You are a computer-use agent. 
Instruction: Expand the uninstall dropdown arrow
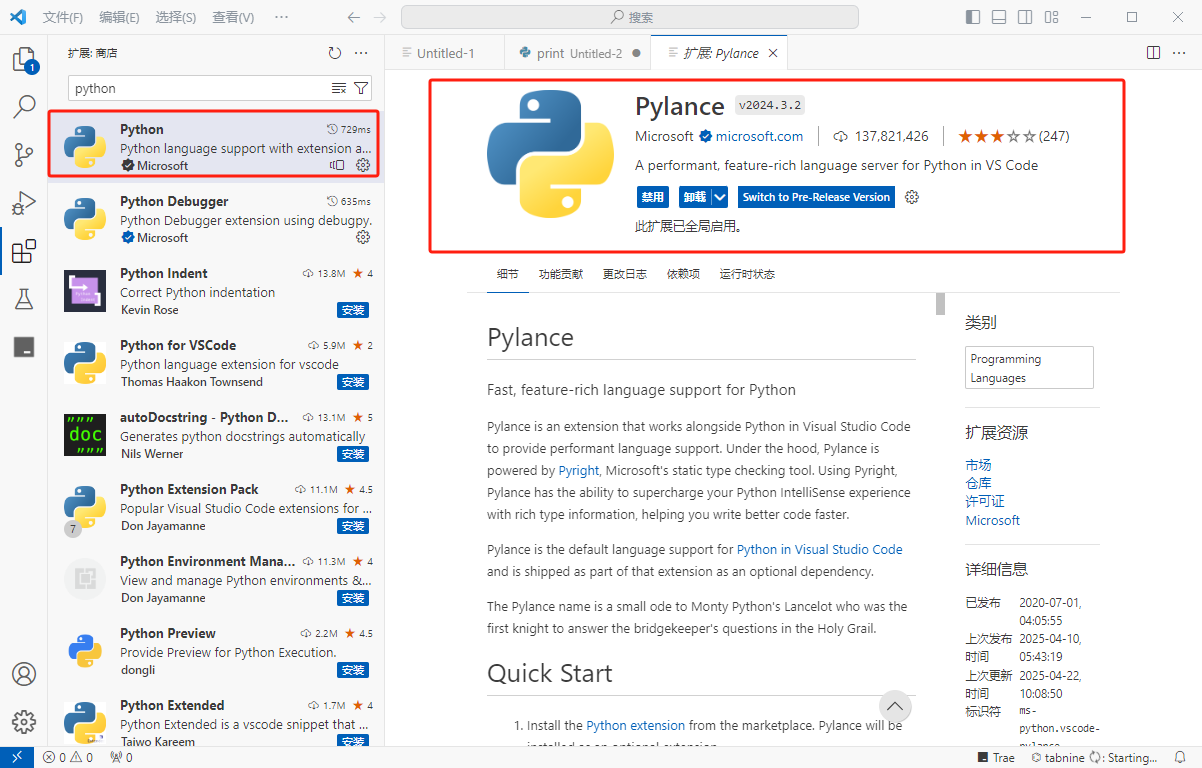720,197
